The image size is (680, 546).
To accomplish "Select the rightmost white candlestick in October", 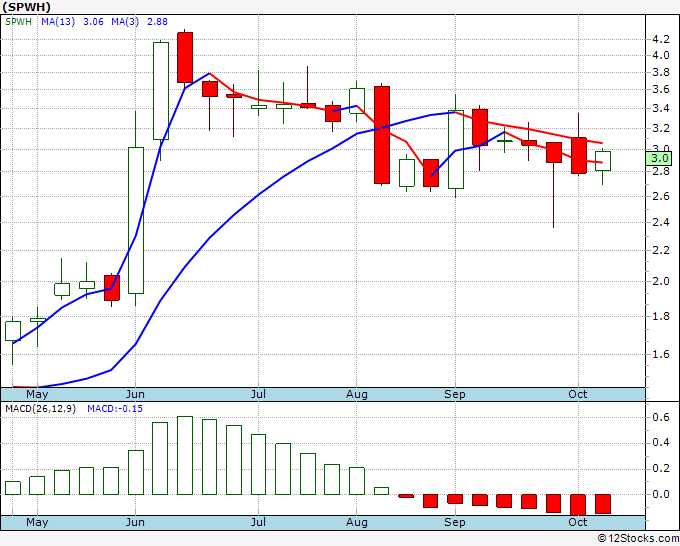I will coord(603,161).
